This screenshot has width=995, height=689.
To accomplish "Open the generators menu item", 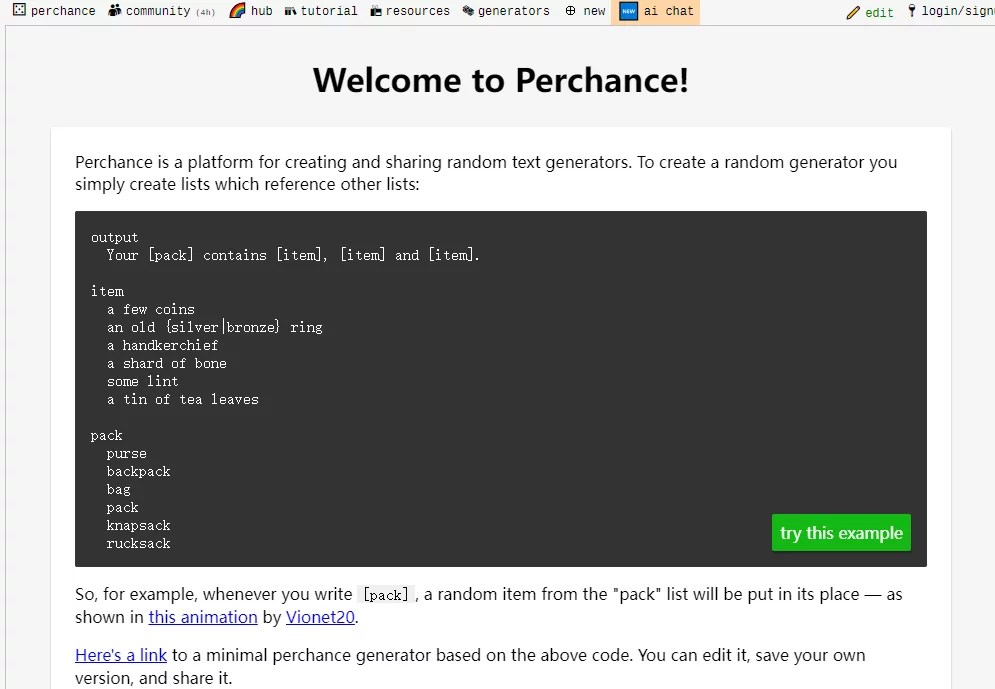I will tap(506, 11).
